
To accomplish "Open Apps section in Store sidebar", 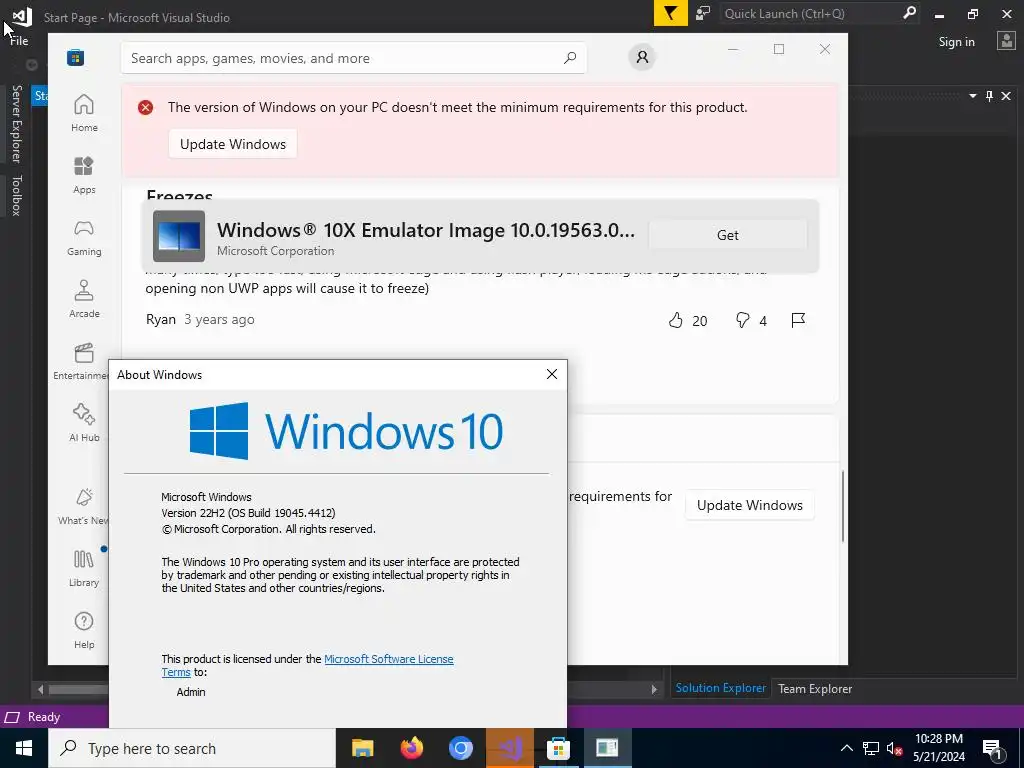I will point(84,176).
